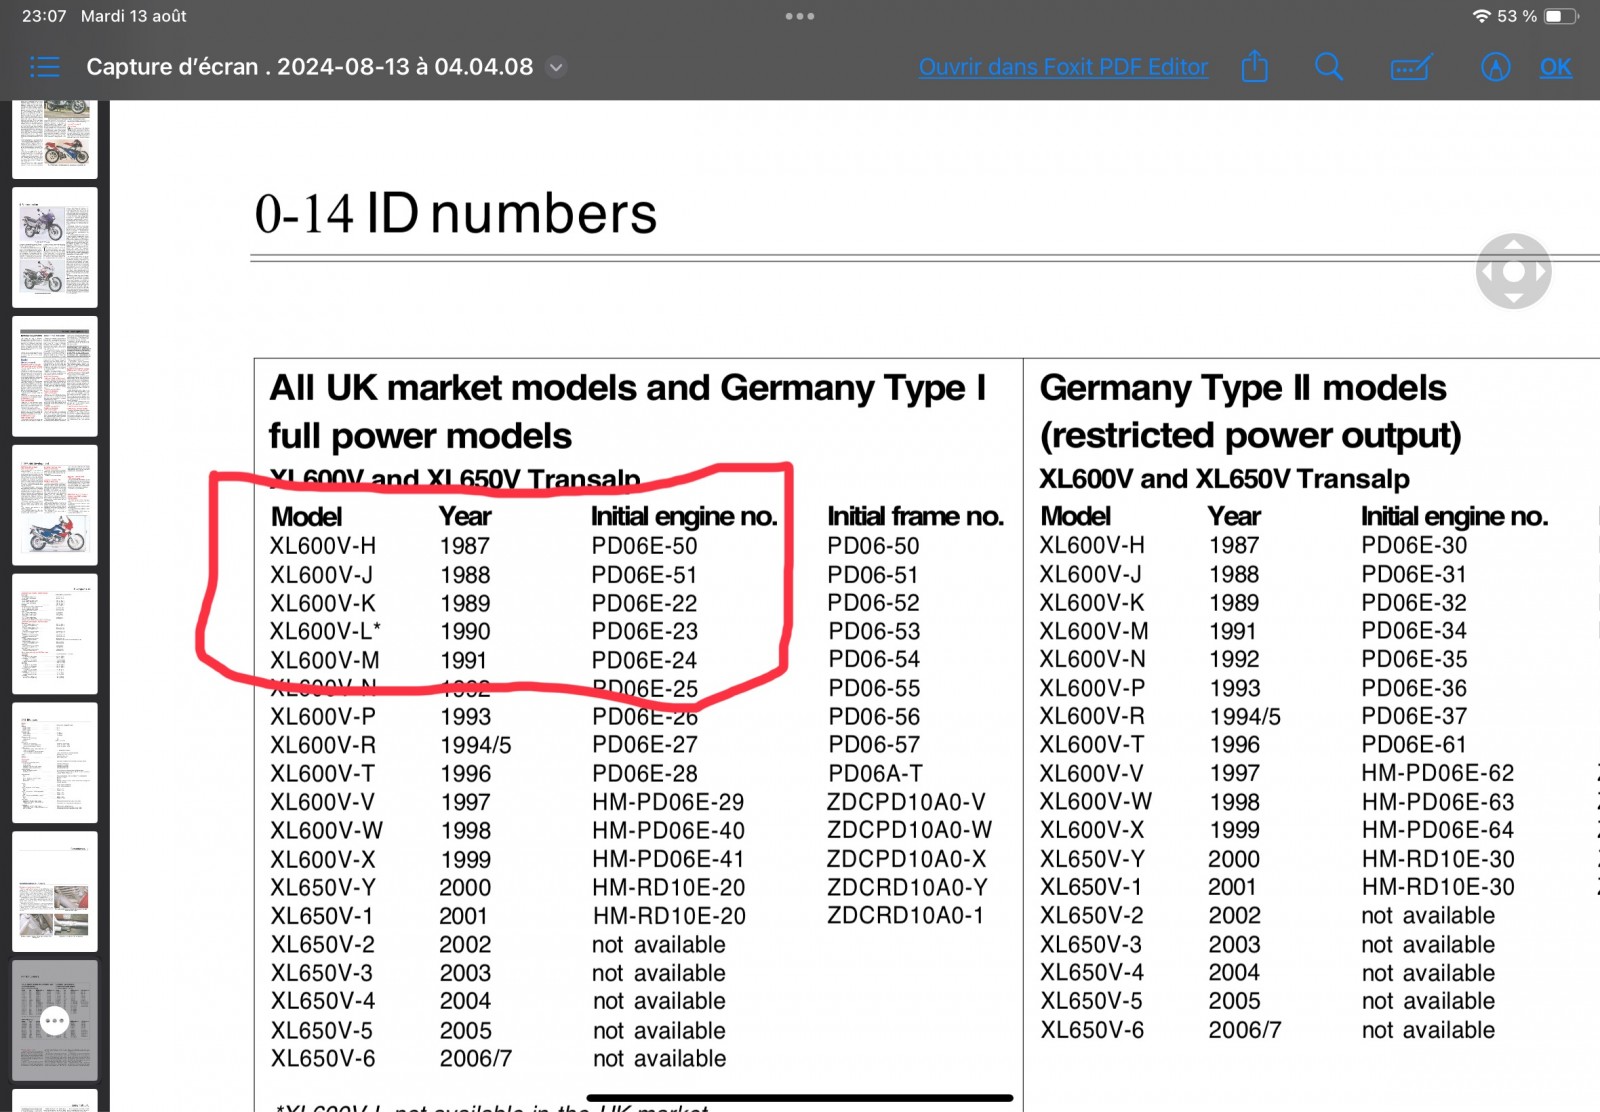Open the share sheet icon
The image size is (1600, 1112).
tap(1254, 67)
